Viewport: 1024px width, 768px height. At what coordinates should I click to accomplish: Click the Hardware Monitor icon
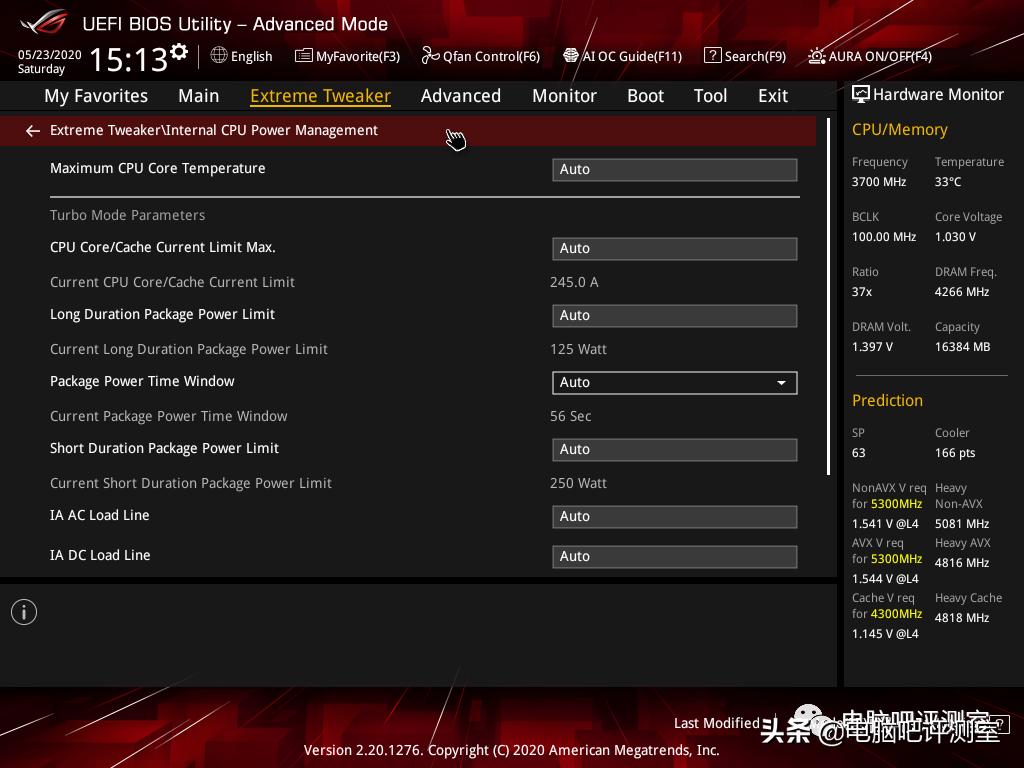point(861,95)
